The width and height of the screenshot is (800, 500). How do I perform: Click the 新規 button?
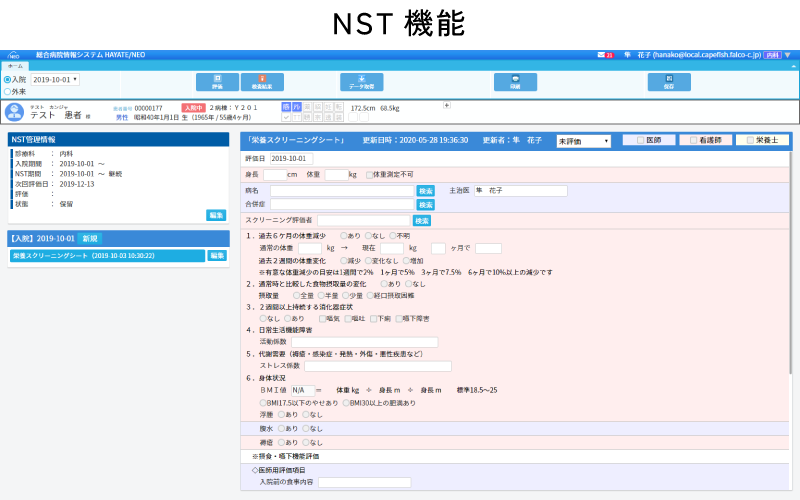[90, 238]
